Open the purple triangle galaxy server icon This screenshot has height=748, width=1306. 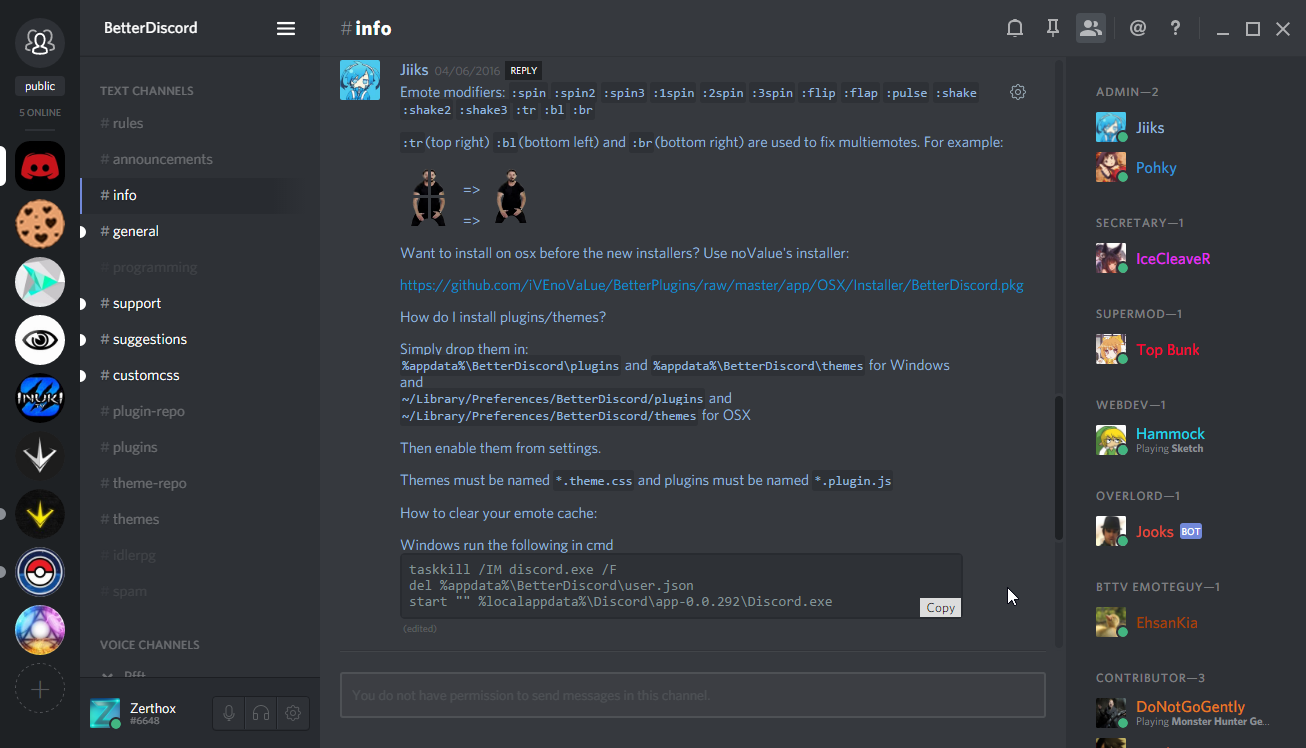coord(40,630)
